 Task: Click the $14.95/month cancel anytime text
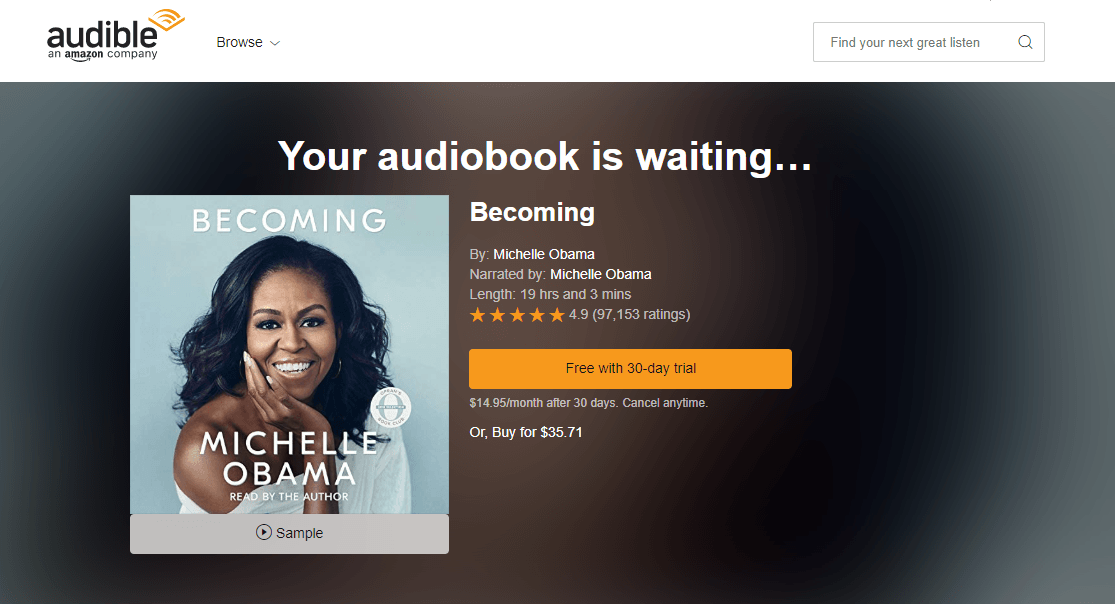[x=588, y=402]
